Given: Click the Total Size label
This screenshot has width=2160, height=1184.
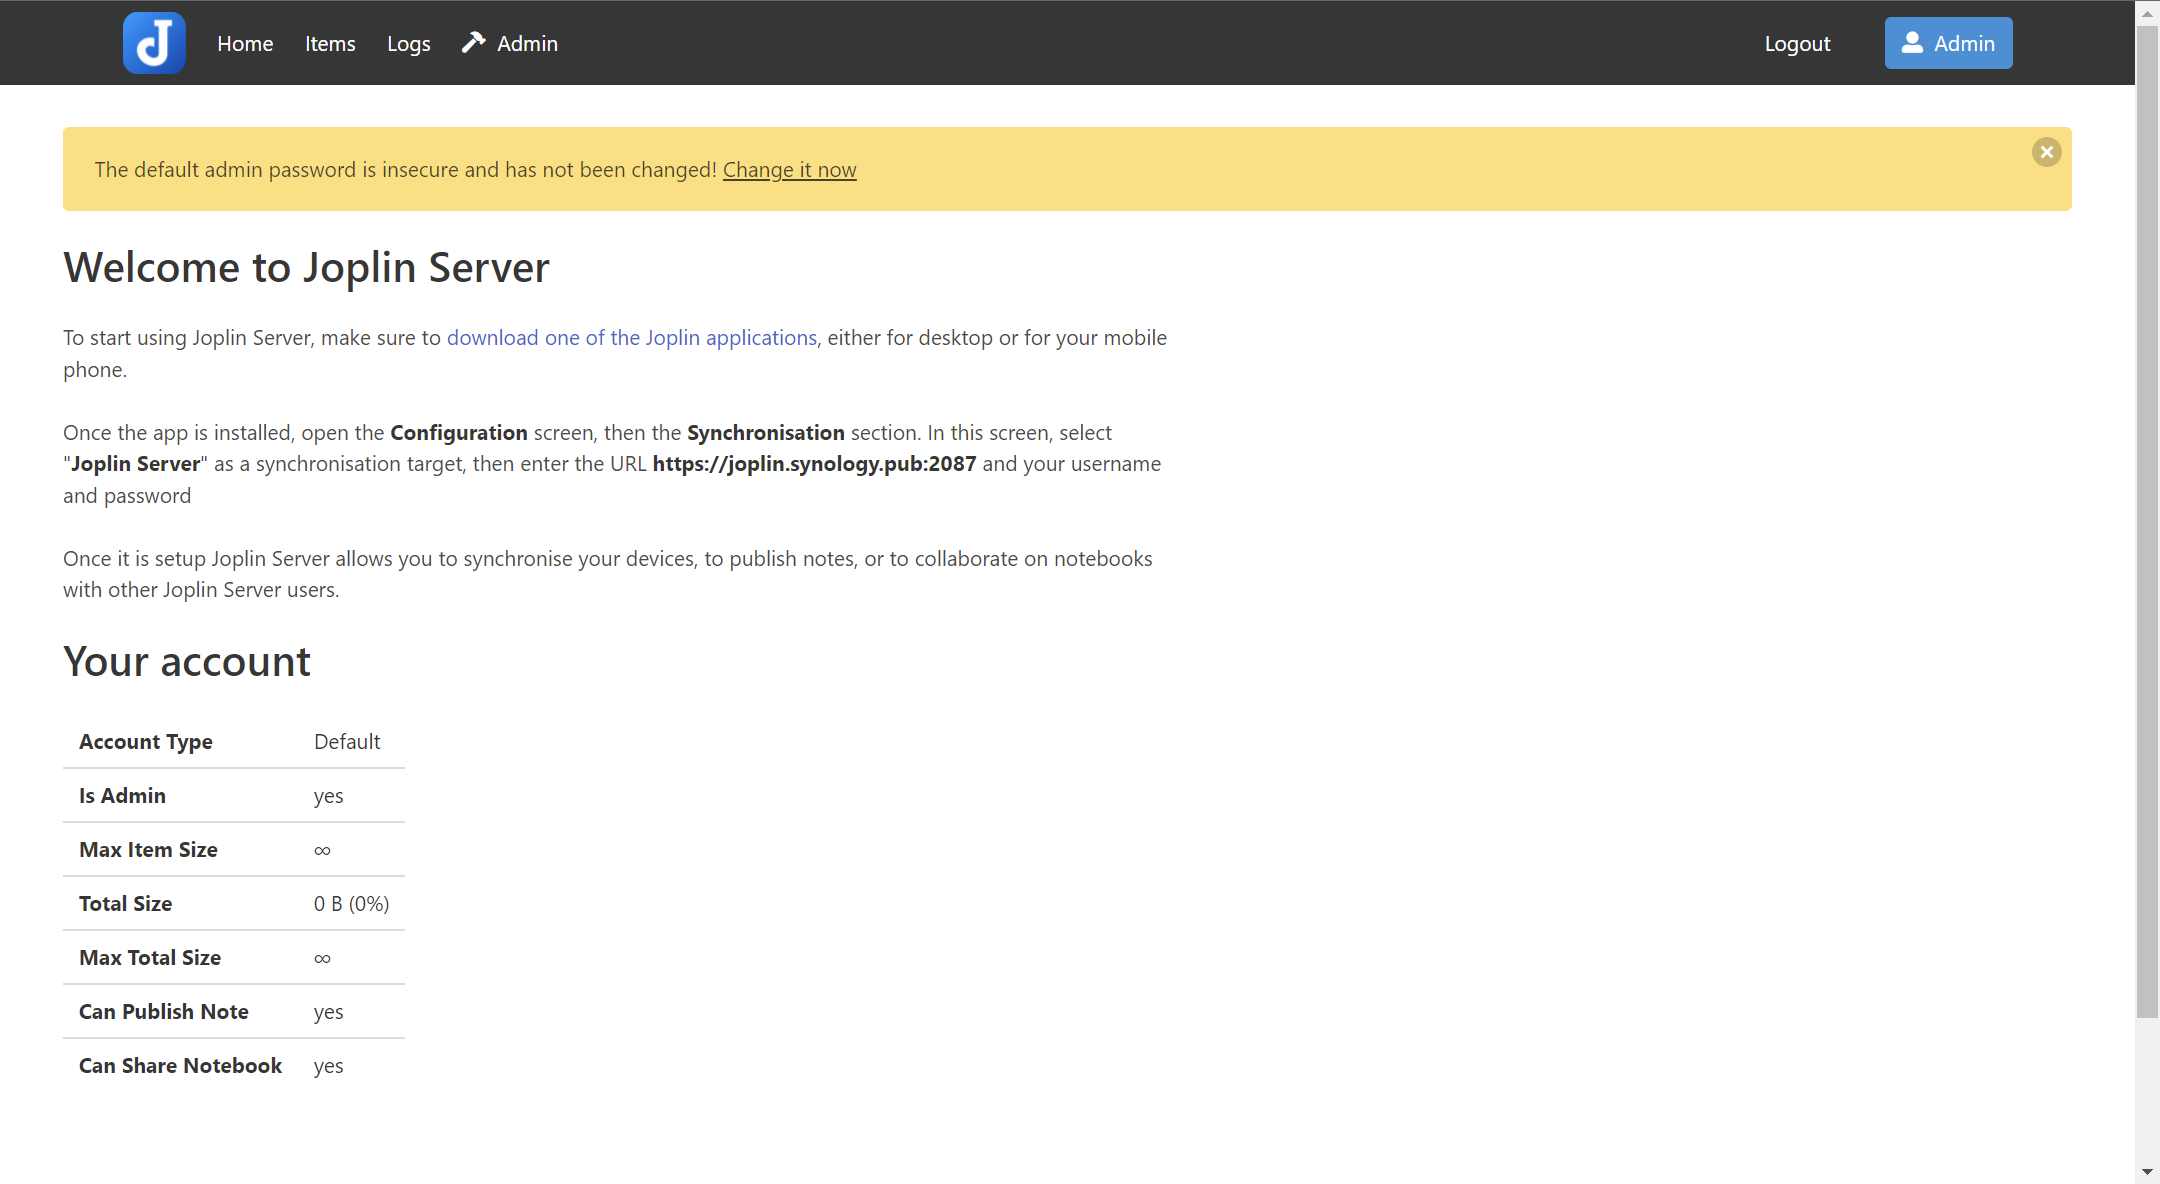Looking at the screenshot, I should [126, 904].
